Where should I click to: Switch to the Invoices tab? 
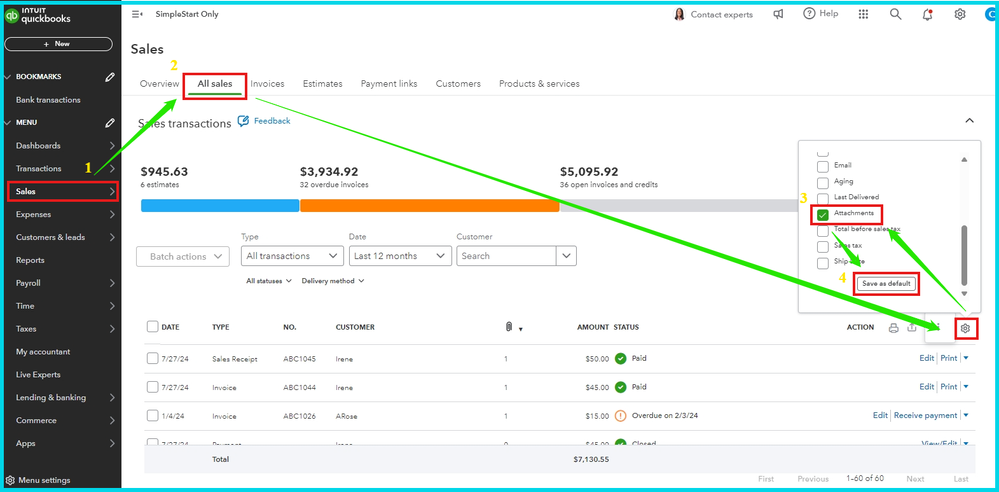[268, 83]
